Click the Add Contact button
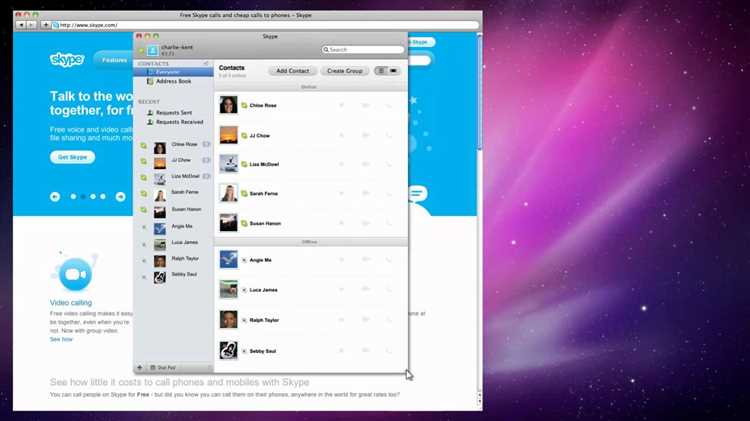 click(x=293, y=71)
